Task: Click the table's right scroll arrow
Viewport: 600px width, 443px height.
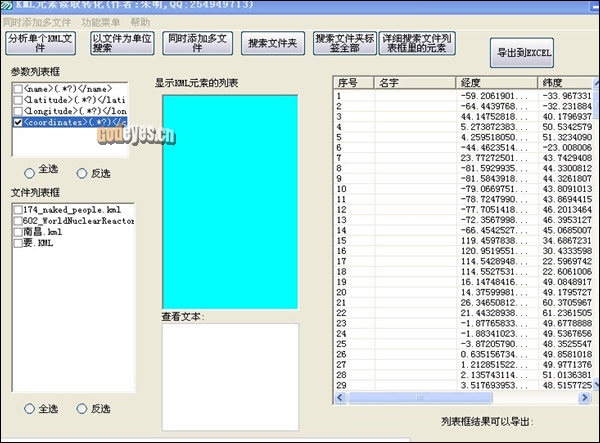Action: click(x=584, y=398)
